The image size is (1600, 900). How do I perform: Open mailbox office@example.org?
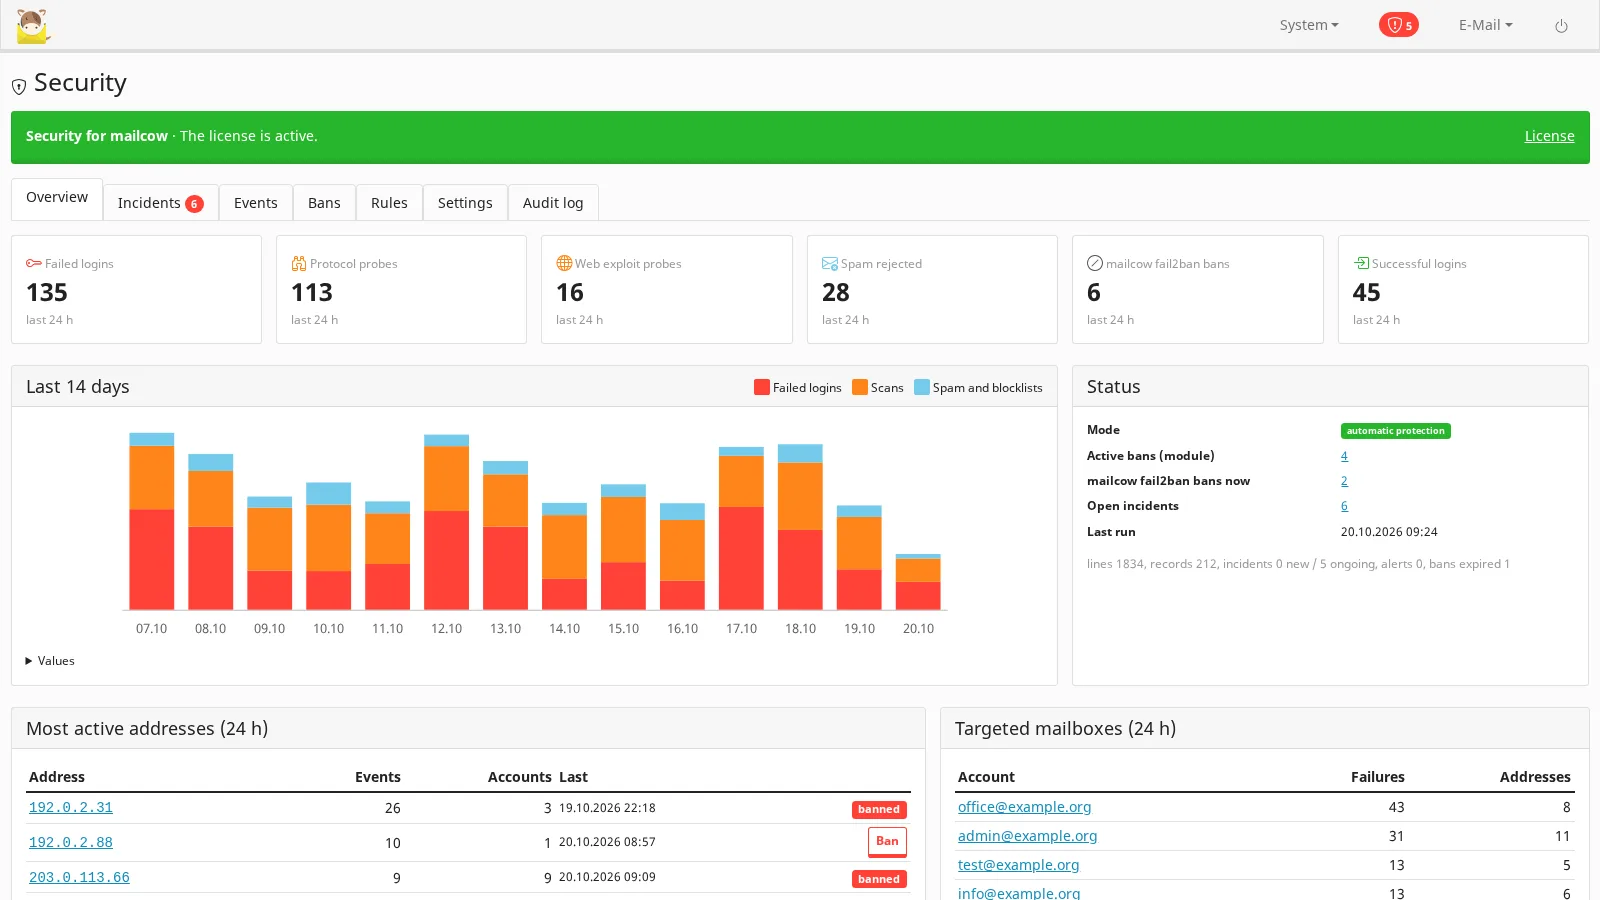point(1024,807)
